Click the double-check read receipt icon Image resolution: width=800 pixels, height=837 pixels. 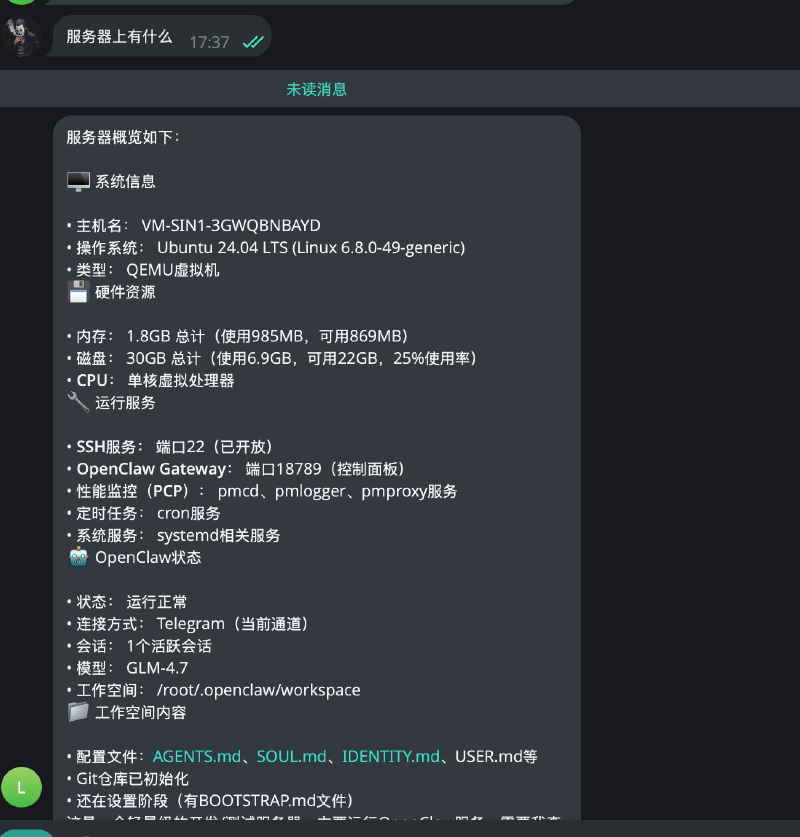[x=253, y=42]
